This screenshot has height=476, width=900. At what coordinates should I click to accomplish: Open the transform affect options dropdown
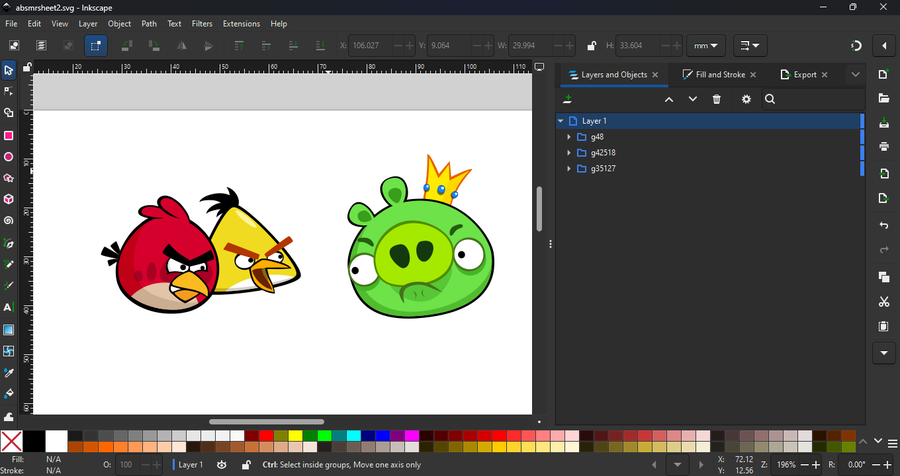tap(750, 46)
